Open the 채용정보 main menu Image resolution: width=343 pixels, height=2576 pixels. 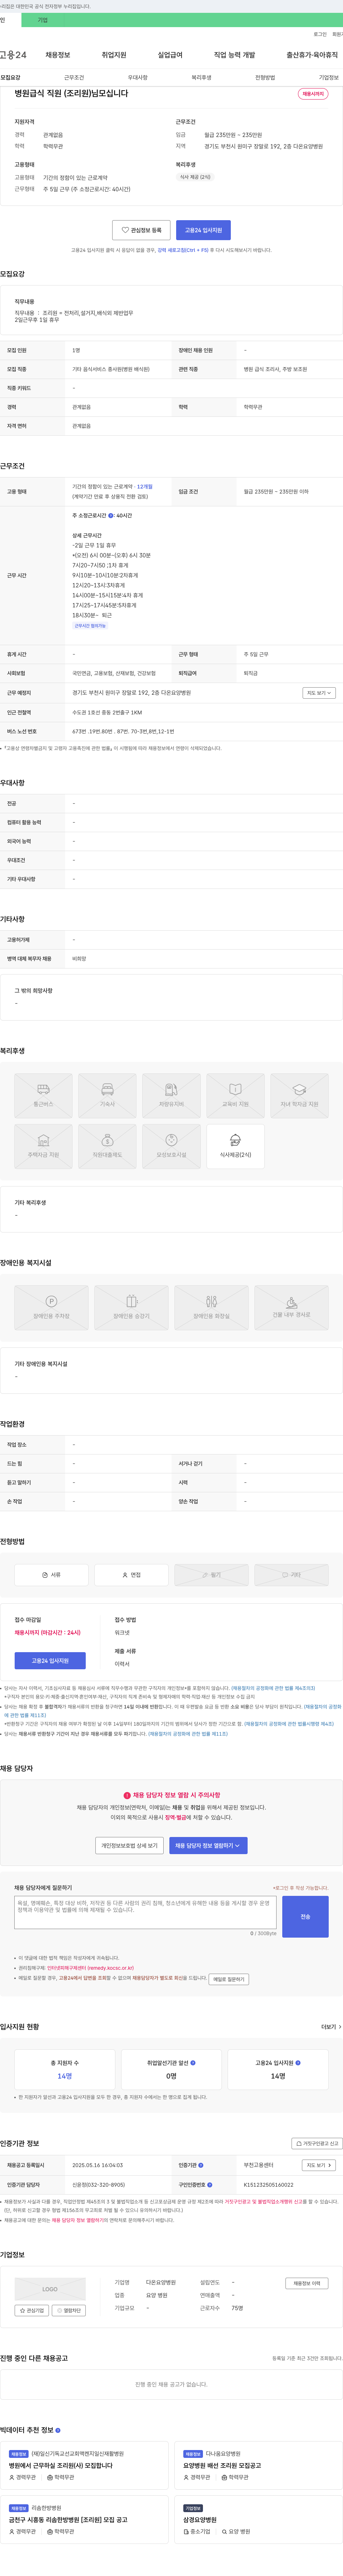pos(58,55)
